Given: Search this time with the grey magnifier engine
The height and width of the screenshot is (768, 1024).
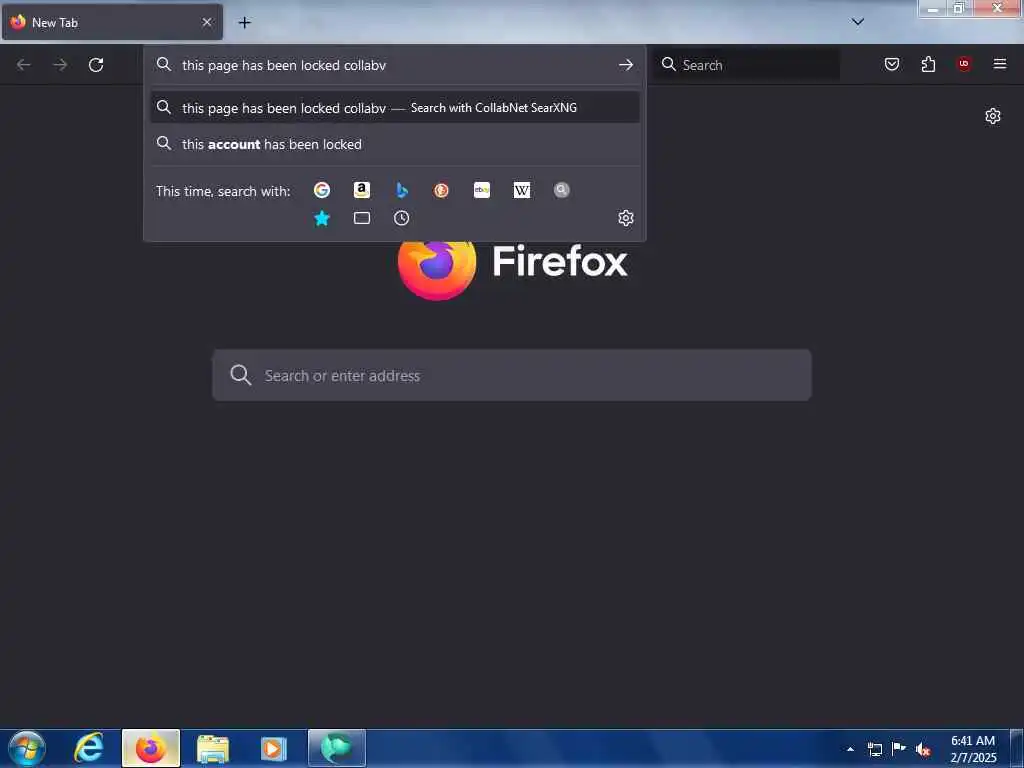Looking at the screenshot, I should pyautogui.click(x=562, y=190).
